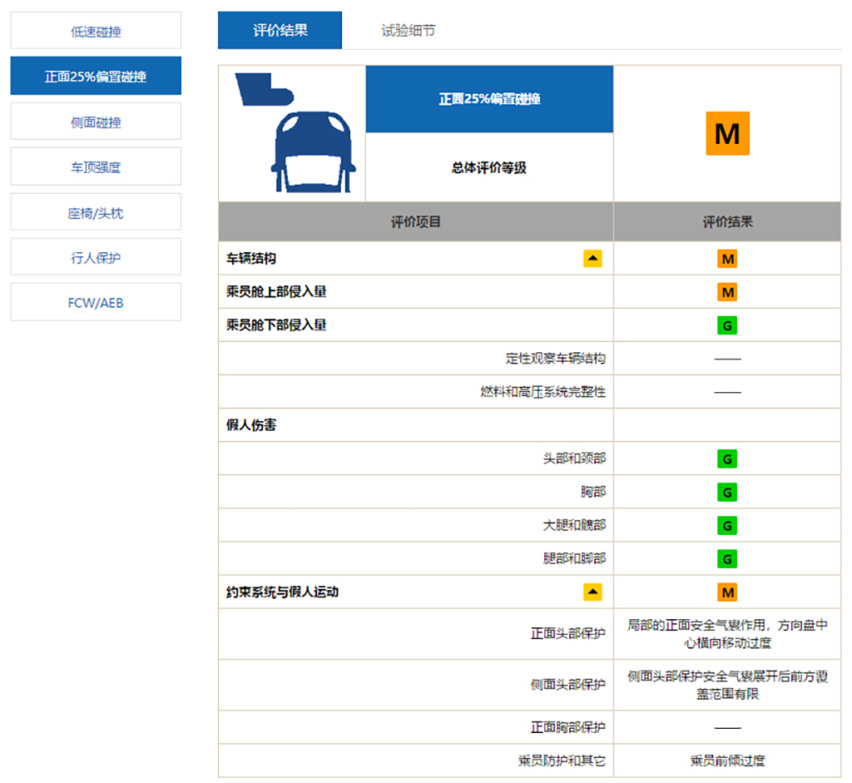Click the 局部的正面安全气囊作用 result text
The width and height of the screenshot is (852, 783).
[x=728, y=634]
